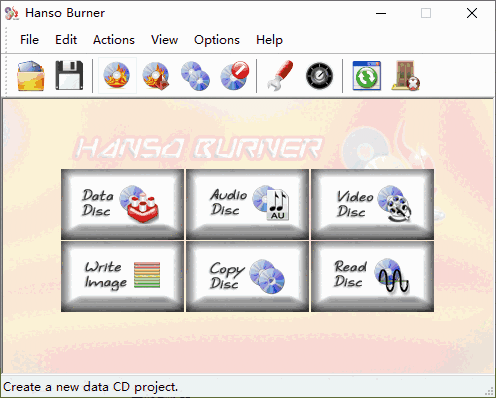Close the Hanso Burner window
The height and width of the screenshot is (398, 496).
[x=472, y=13]
